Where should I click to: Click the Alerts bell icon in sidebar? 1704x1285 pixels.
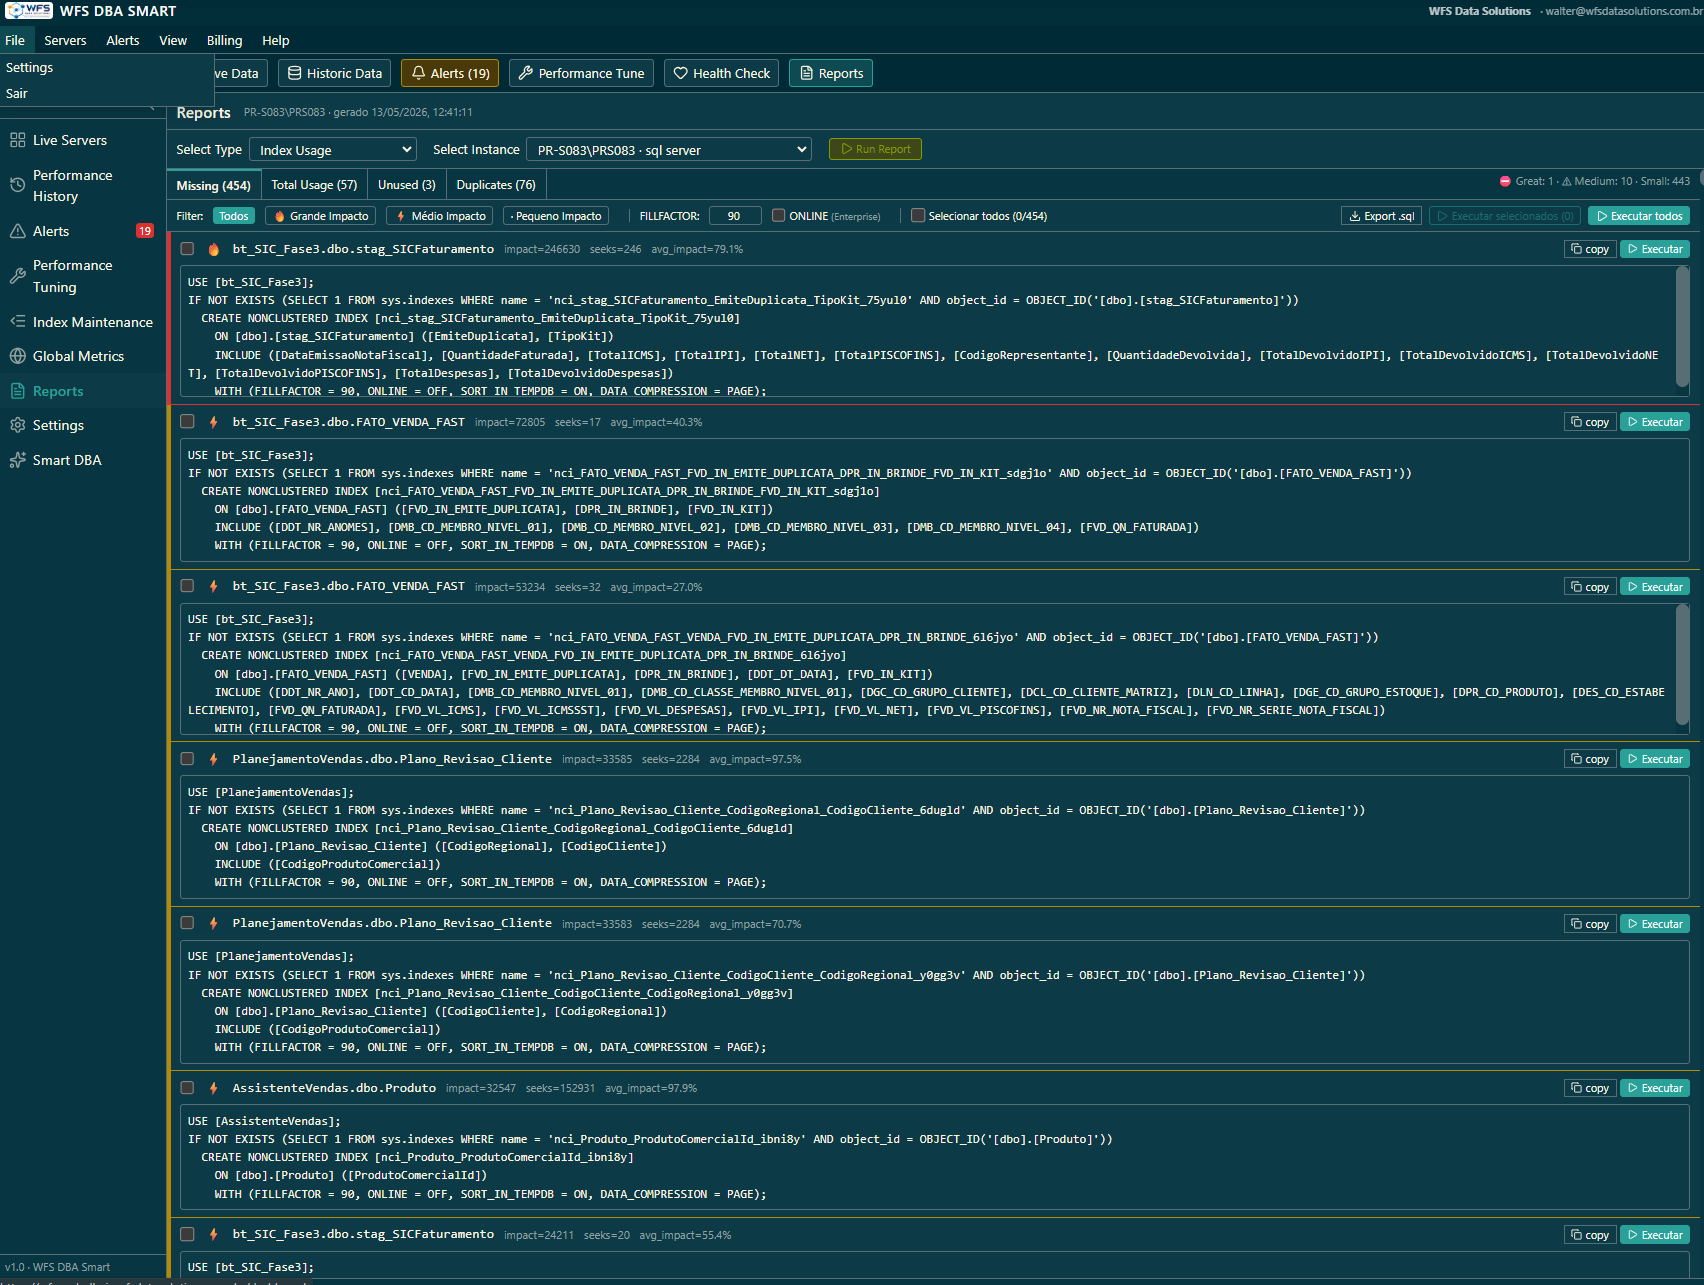point(17,231)
